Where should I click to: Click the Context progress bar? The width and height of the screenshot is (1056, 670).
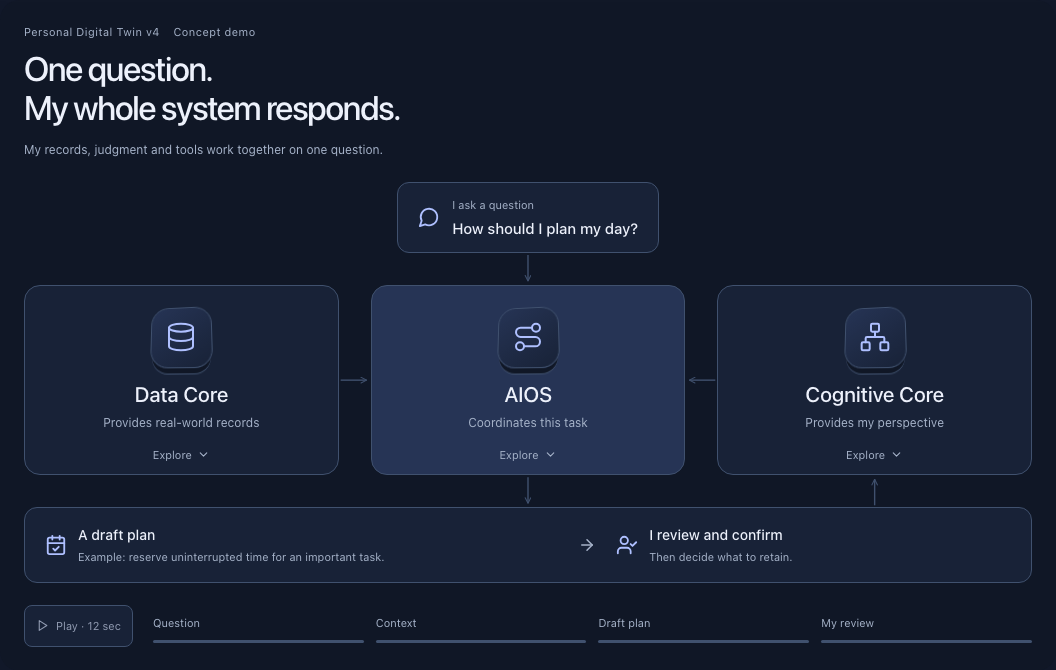coord(481,641)
